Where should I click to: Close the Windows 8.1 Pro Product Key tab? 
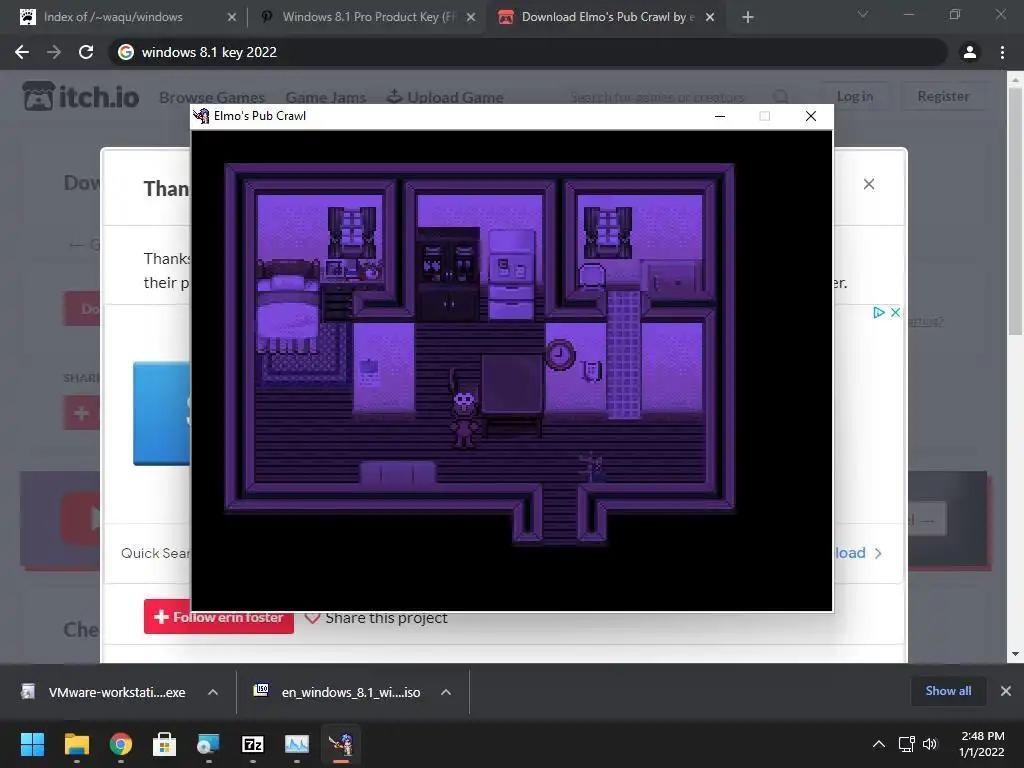[x=471, y=18]
